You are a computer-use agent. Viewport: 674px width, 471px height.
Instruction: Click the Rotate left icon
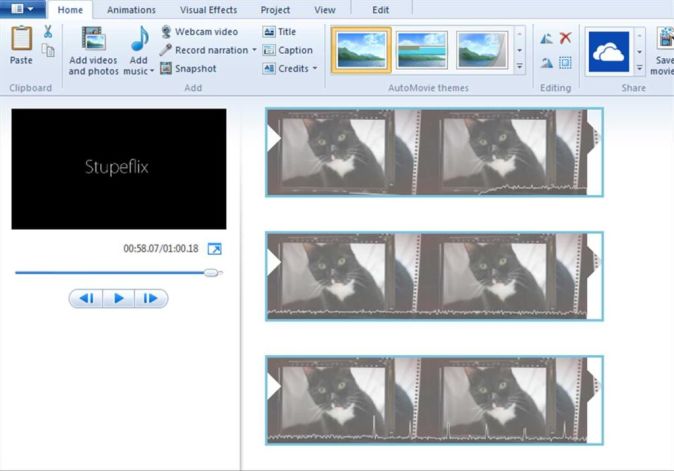(546, 39)
